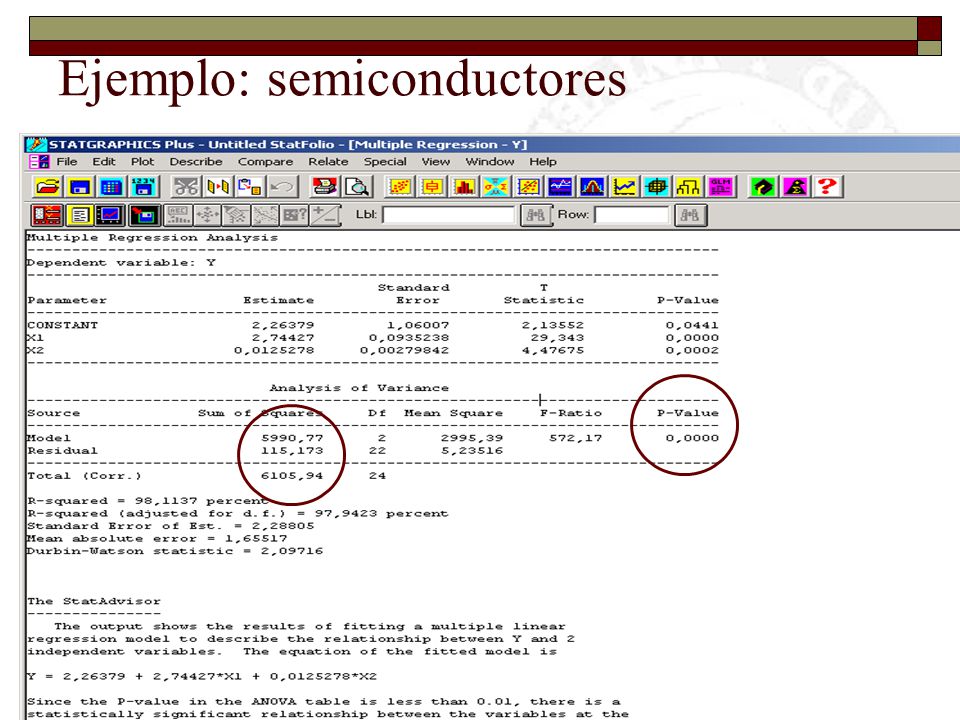Launch the StatAdvisor graduation cap icon
960x720 pixels.
pyautogui.click(x=763, y=186)
